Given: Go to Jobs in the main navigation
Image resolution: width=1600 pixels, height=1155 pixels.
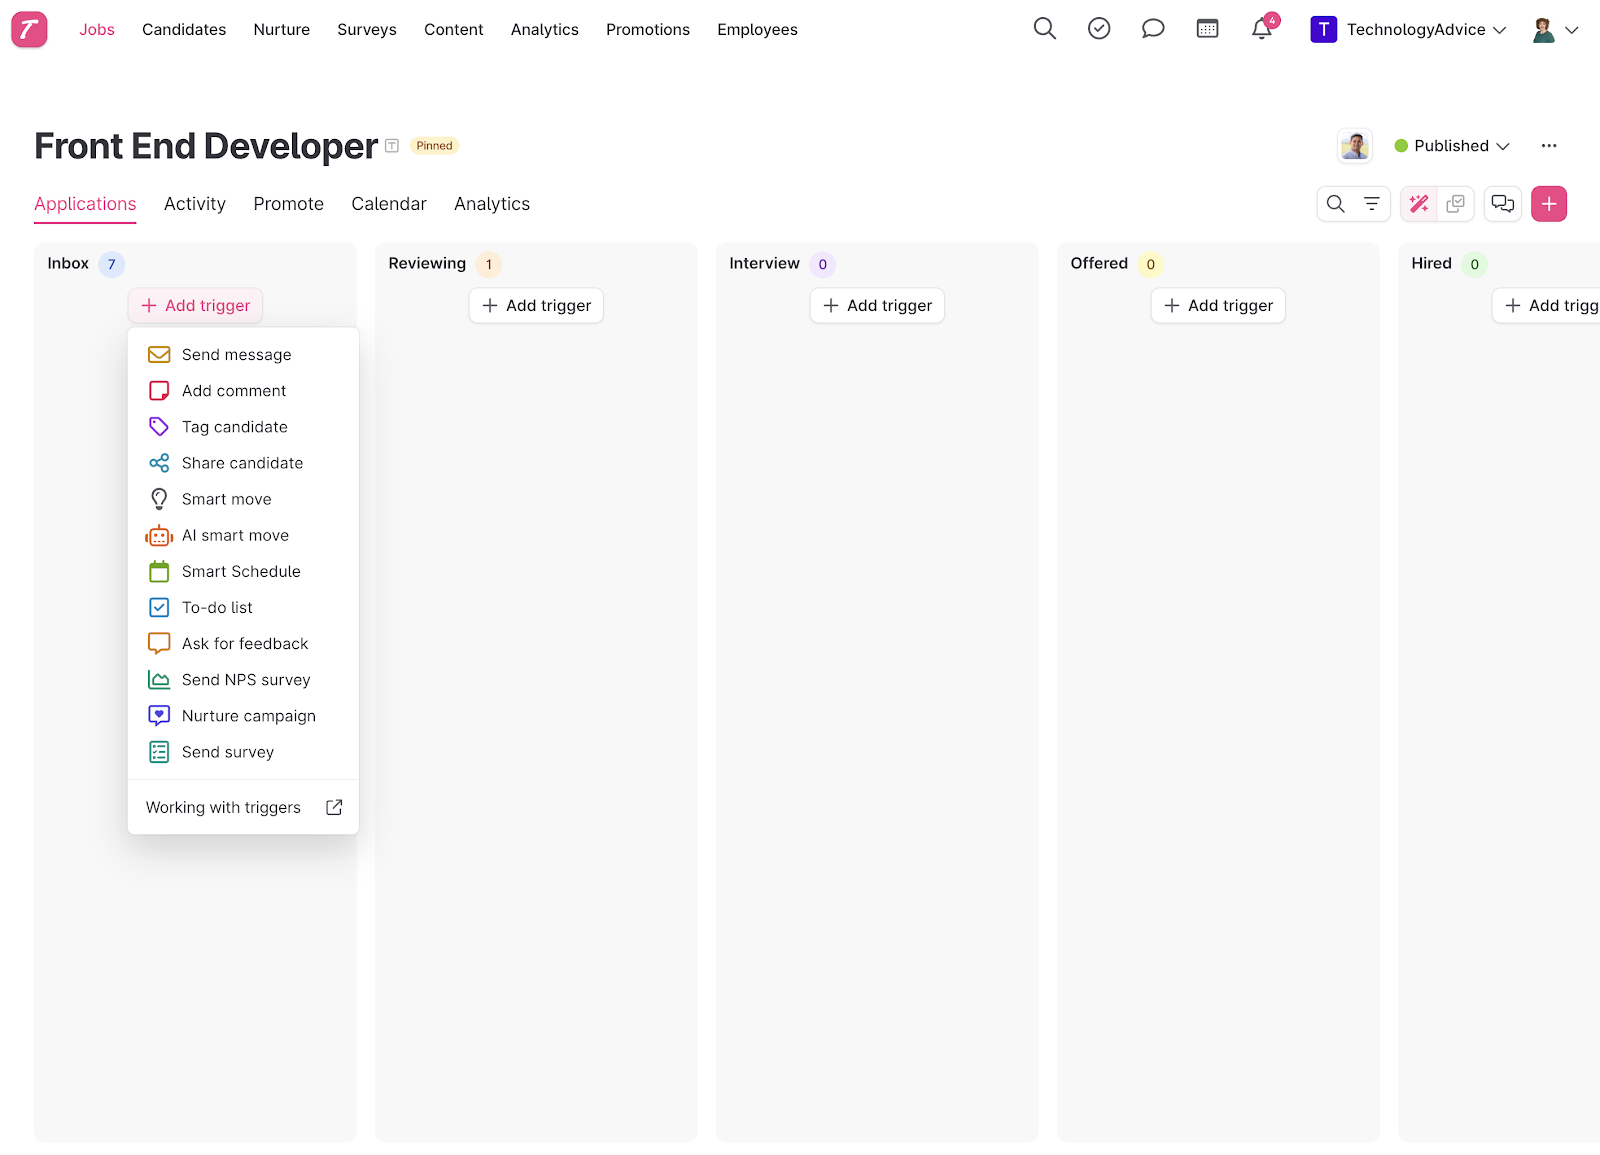Looking at the screenshot, I should click(97, 29).
